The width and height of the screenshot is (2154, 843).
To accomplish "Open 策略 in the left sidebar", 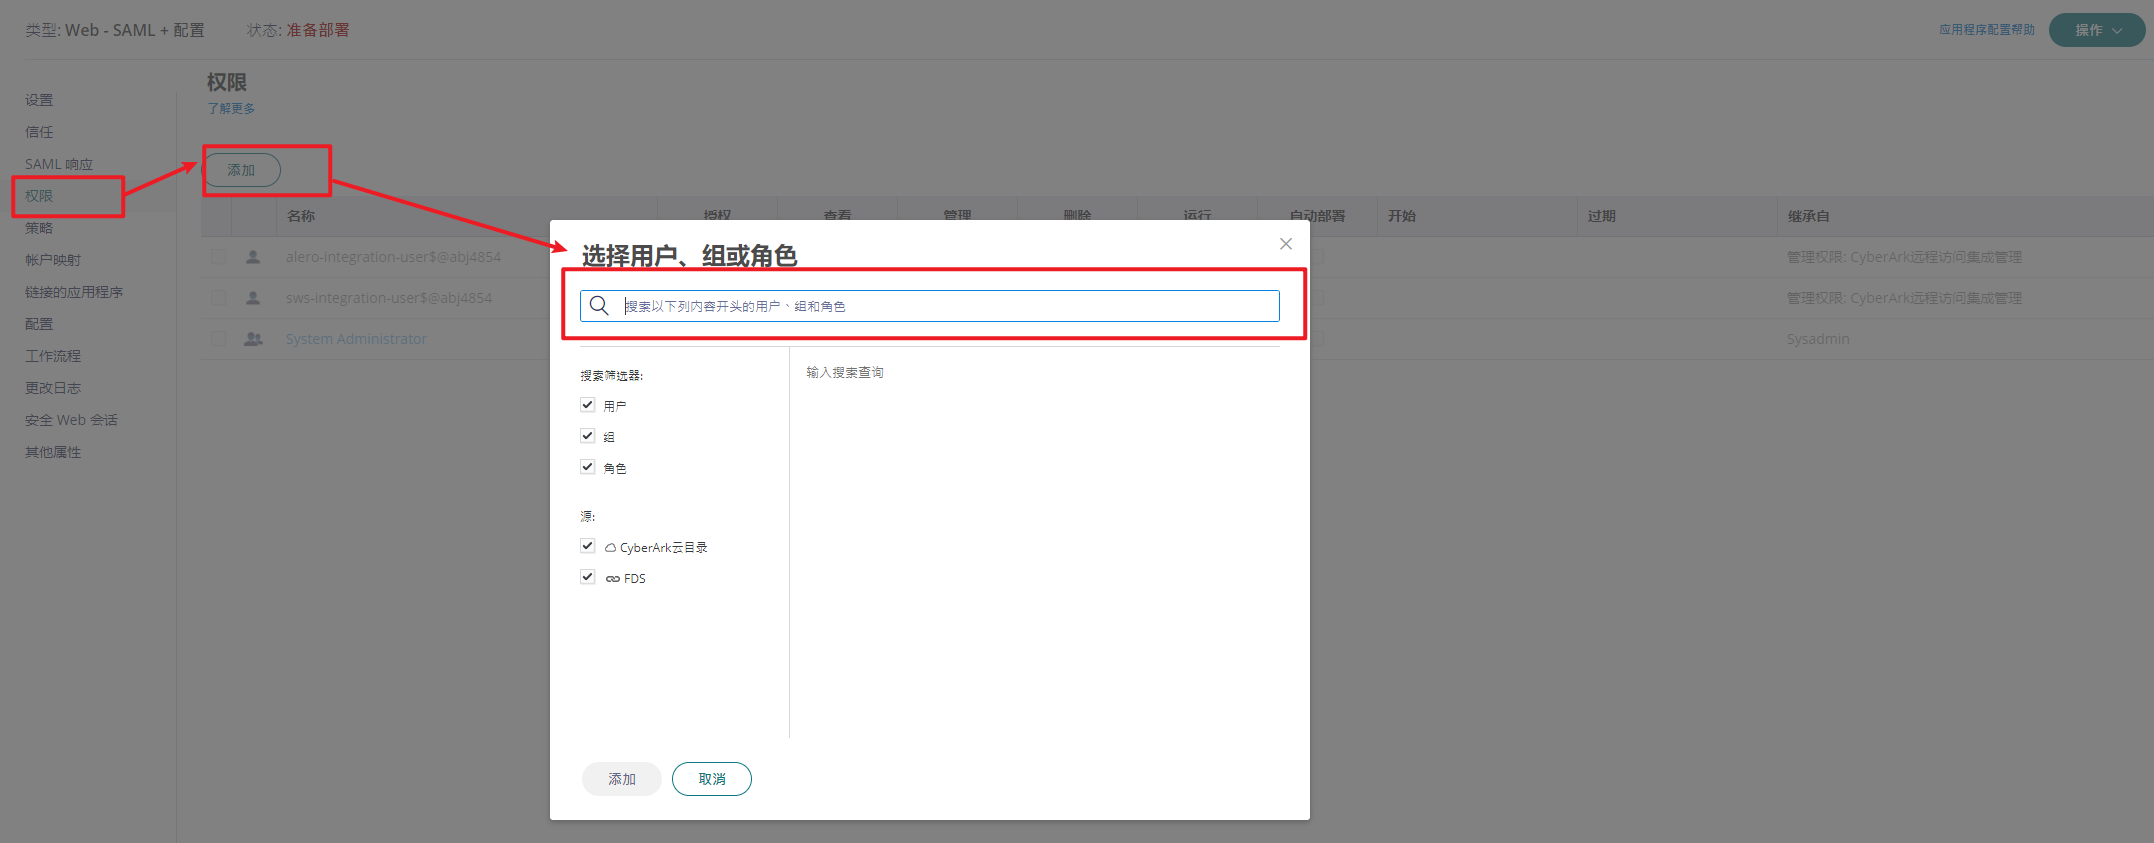I will pos(39,228).
